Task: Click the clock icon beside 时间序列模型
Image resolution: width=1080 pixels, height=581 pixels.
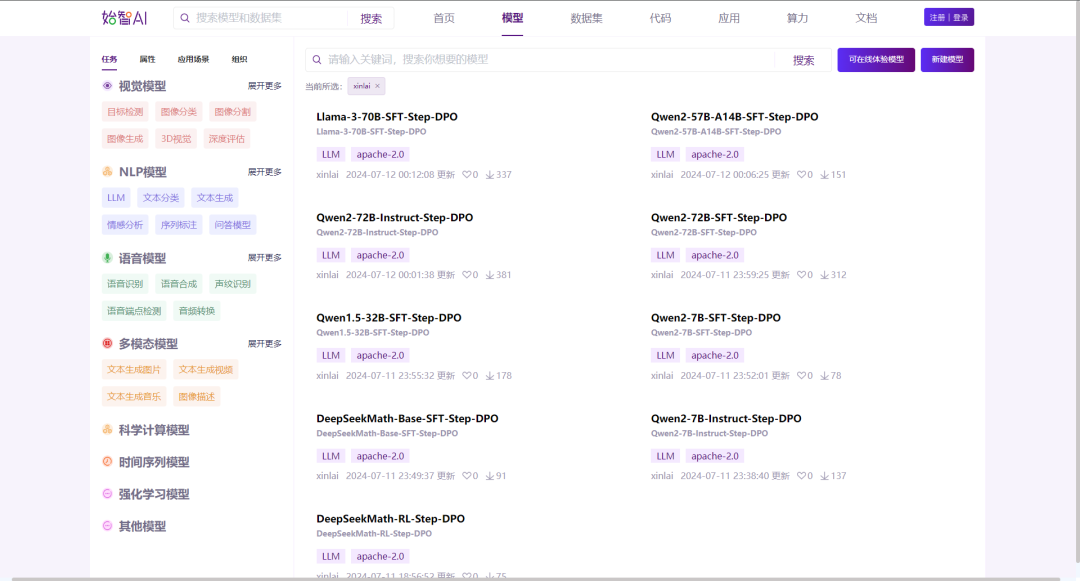Action: (x=107, y=461)
